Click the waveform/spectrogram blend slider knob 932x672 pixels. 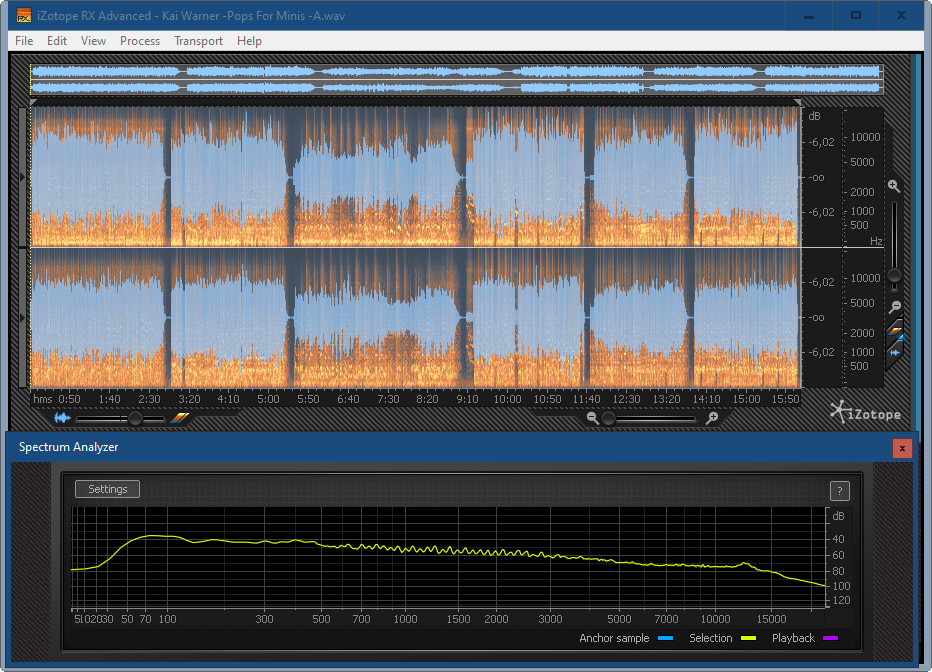pos(133,419)
